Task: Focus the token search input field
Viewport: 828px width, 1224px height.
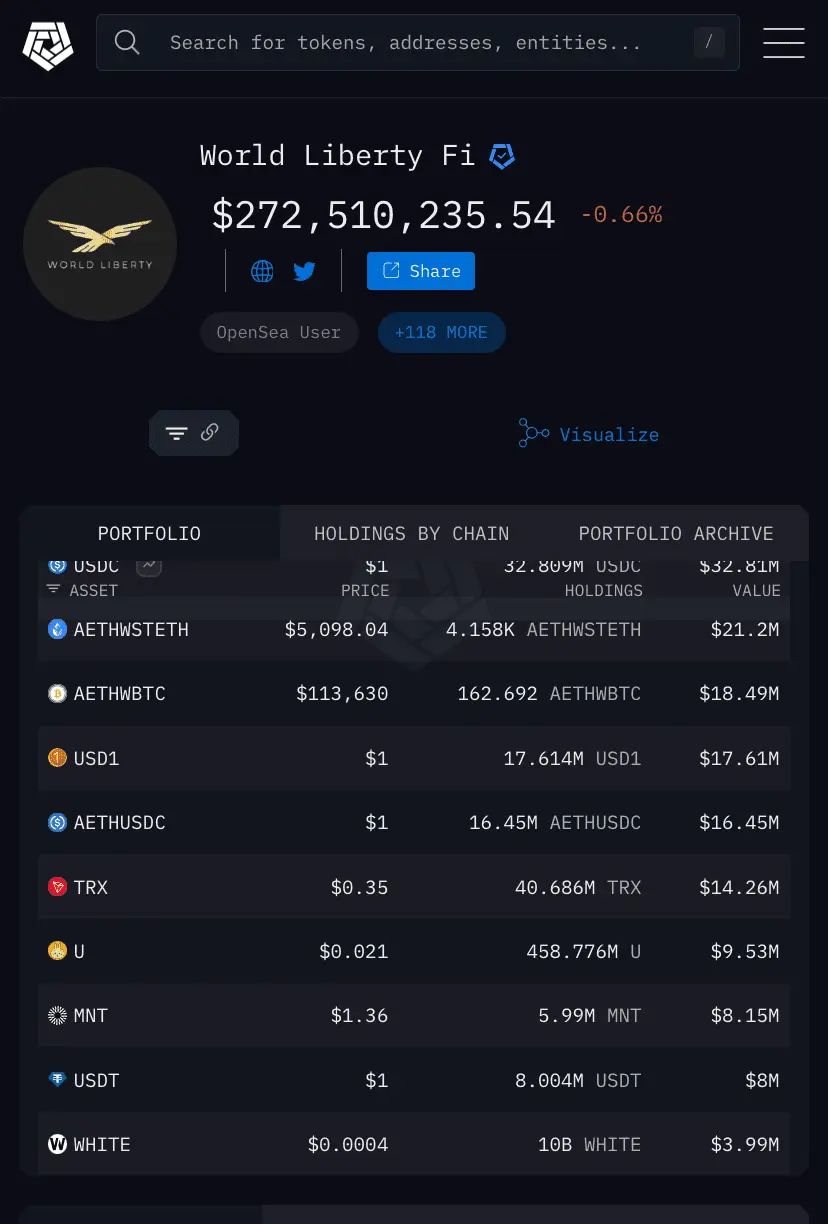Action: pyautogui.click(x=418, y=42)
